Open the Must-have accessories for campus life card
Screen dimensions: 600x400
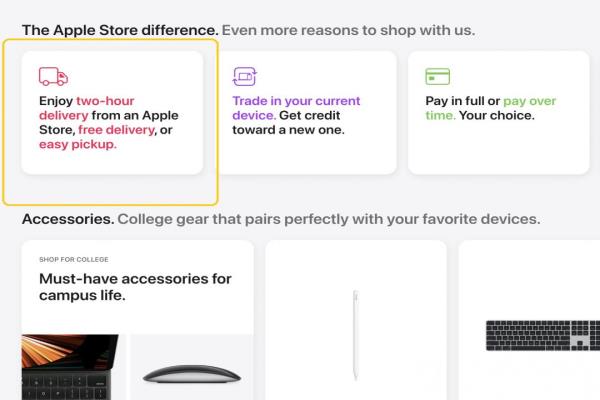(137, 320)
